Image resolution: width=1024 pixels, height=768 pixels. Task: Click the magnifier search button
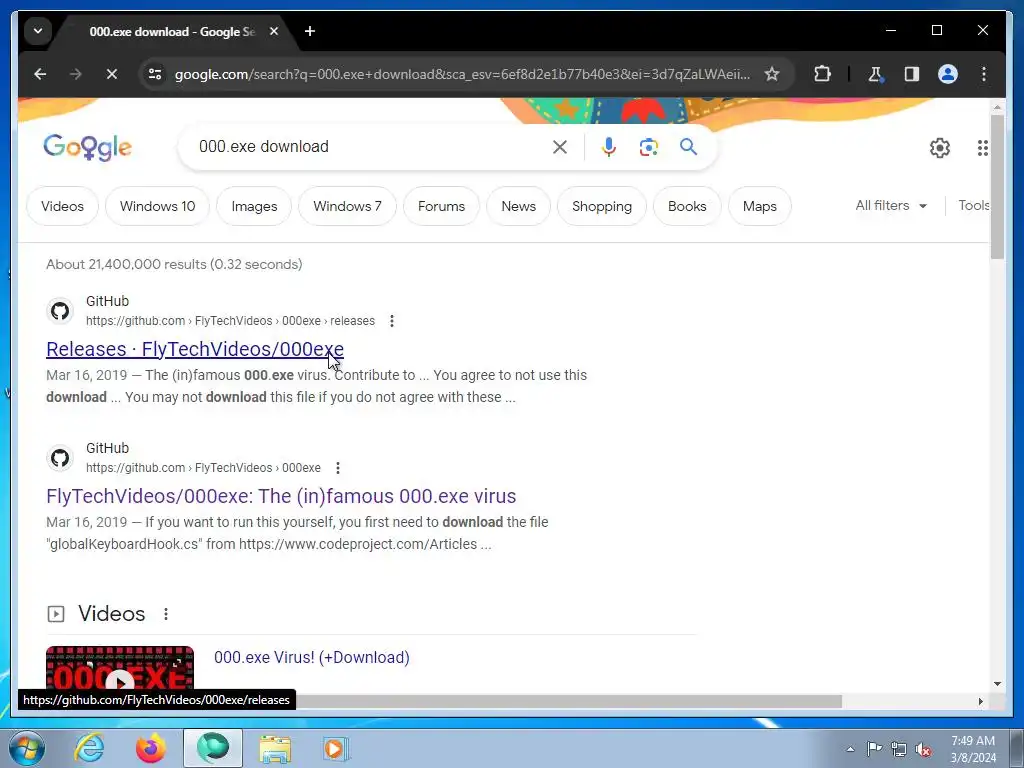tap(688, 147)
